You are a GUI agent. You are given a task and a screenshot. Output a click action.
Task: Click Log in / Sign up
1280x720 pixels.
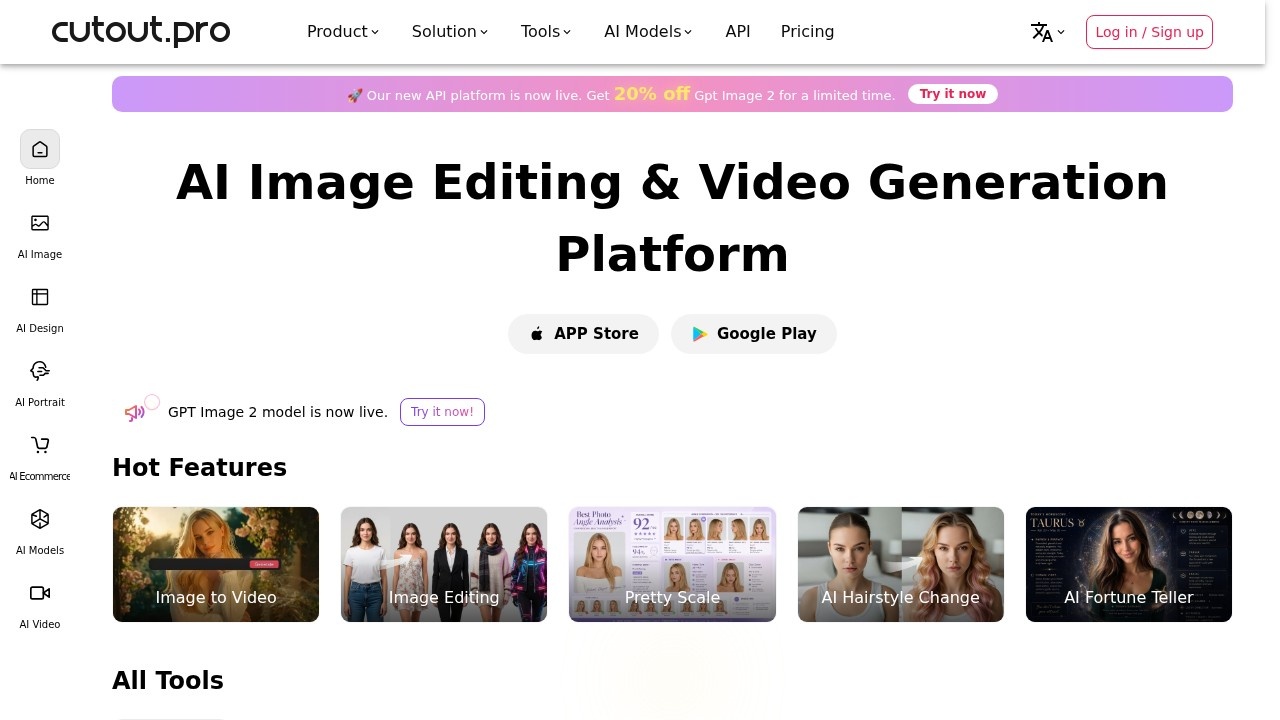tap(1149, 32)
